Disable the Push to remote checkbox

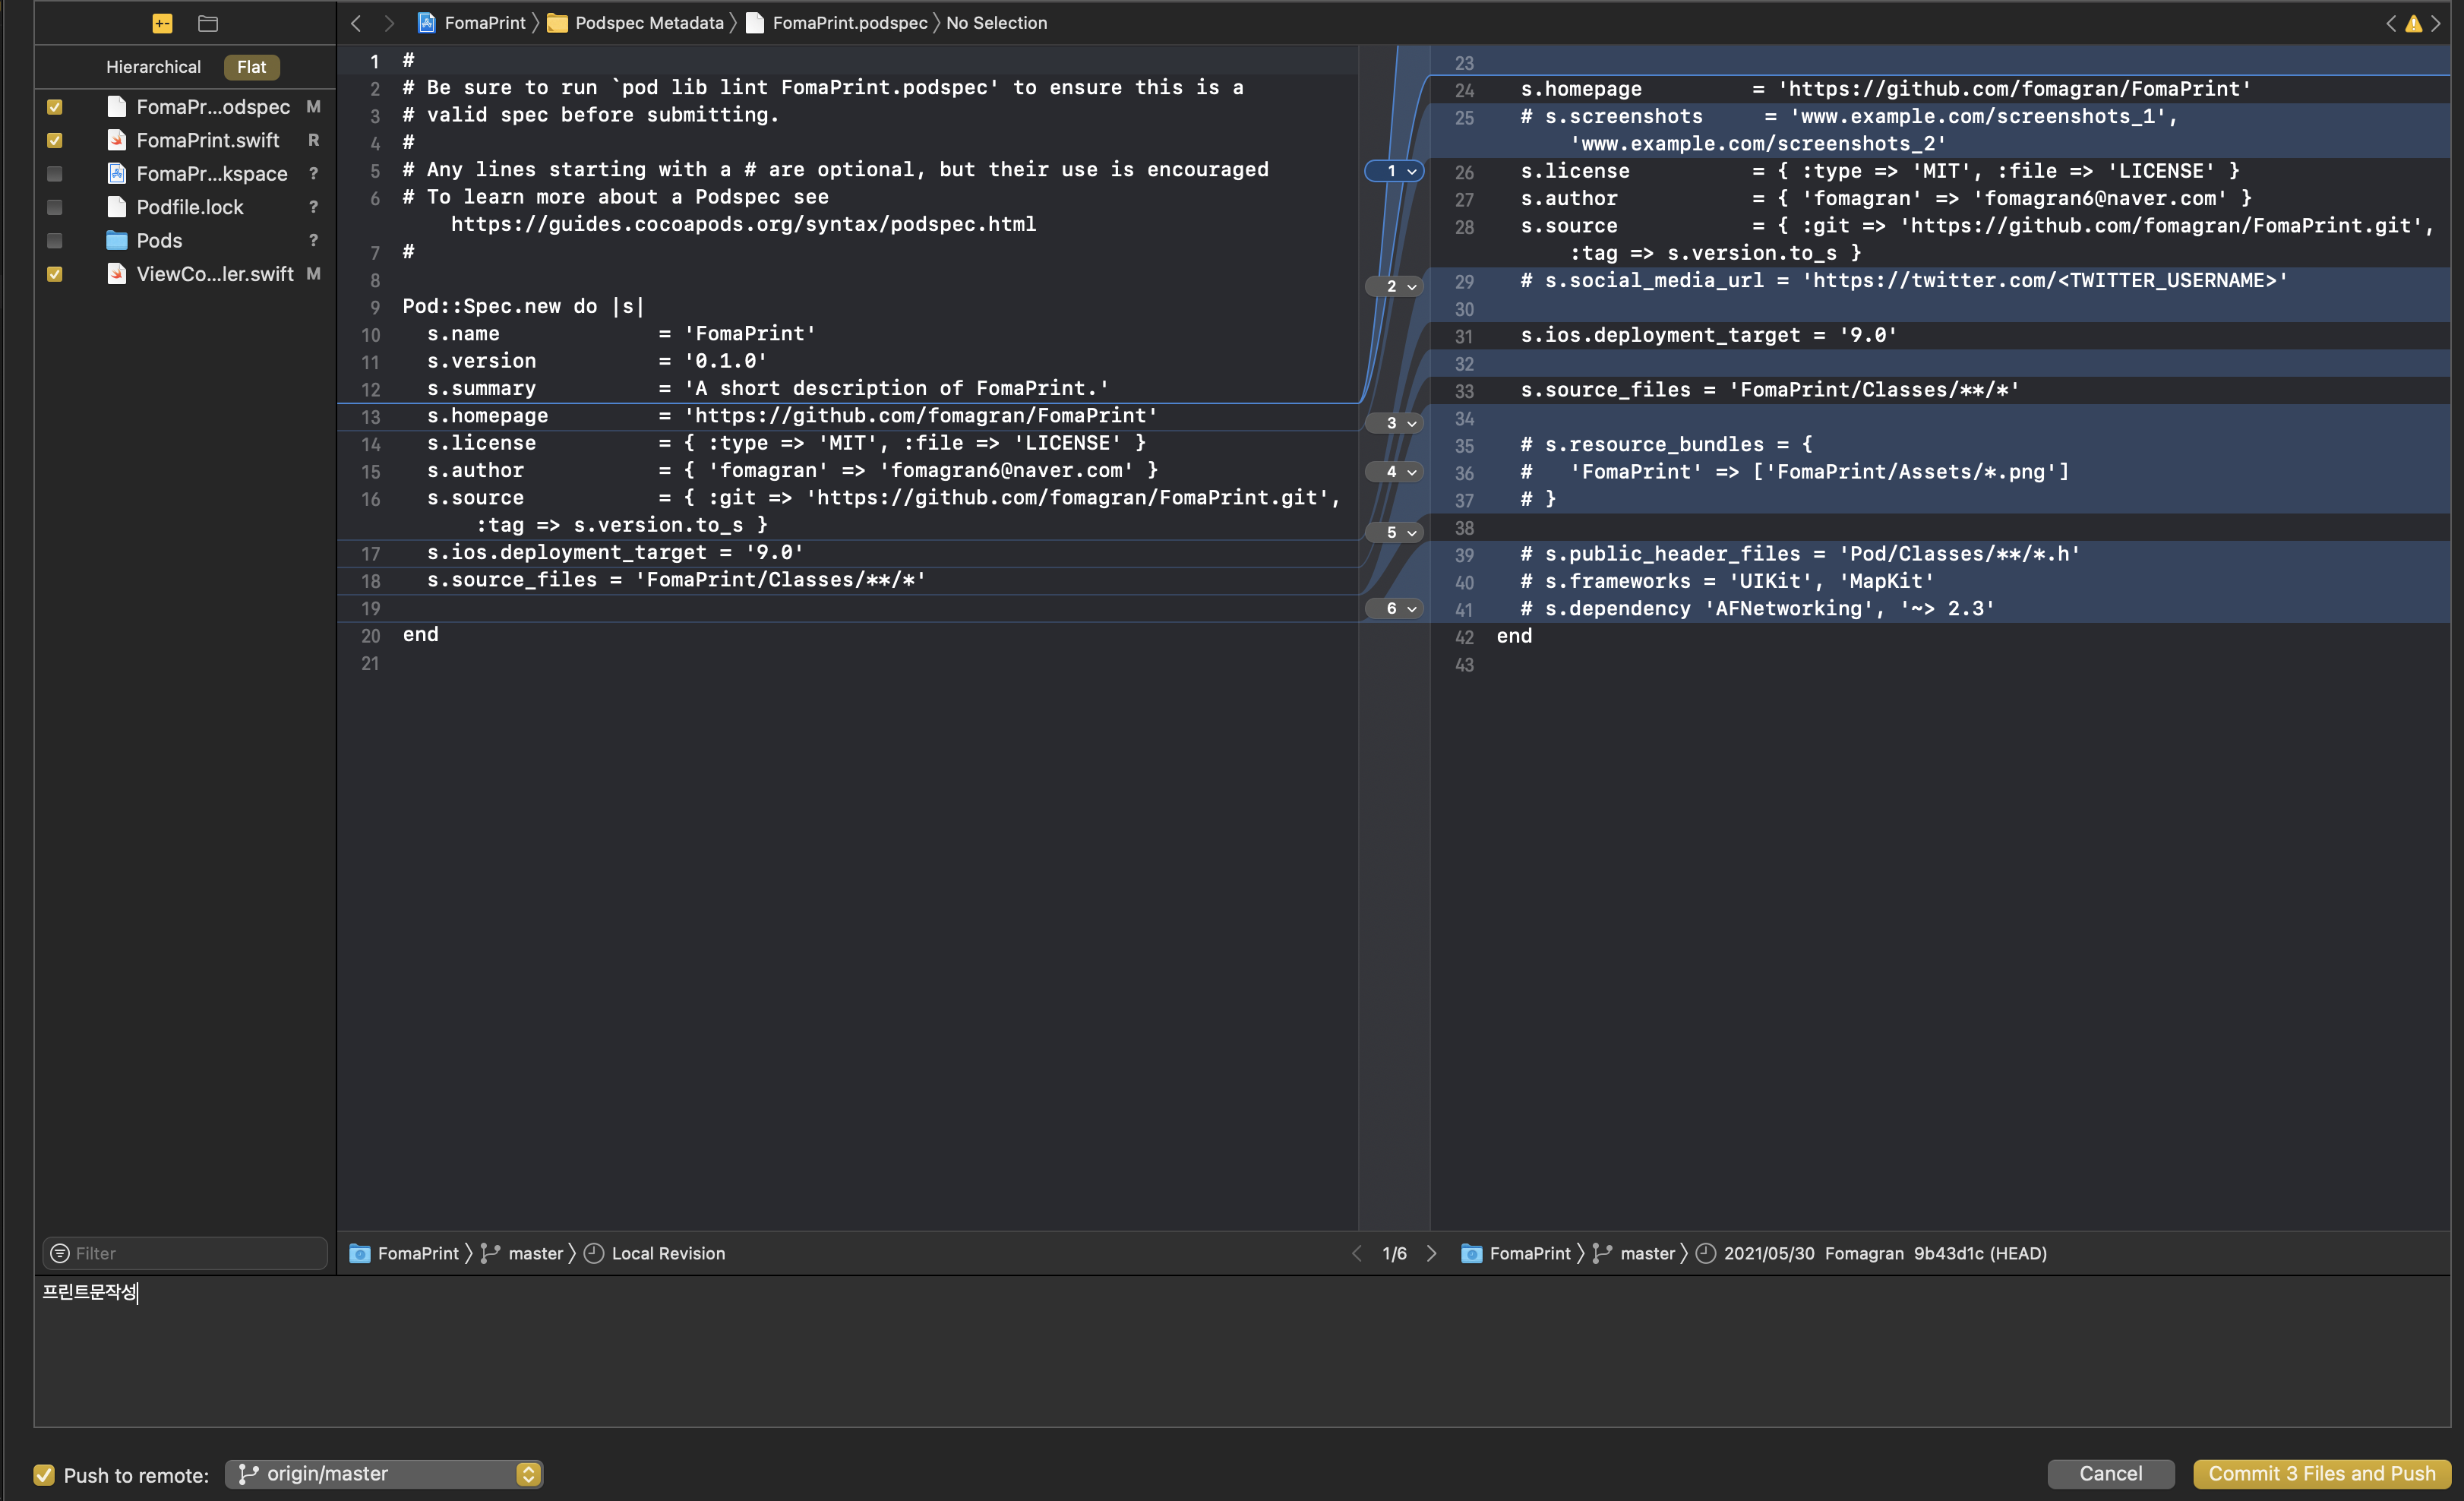click(x=44, y=1474)
